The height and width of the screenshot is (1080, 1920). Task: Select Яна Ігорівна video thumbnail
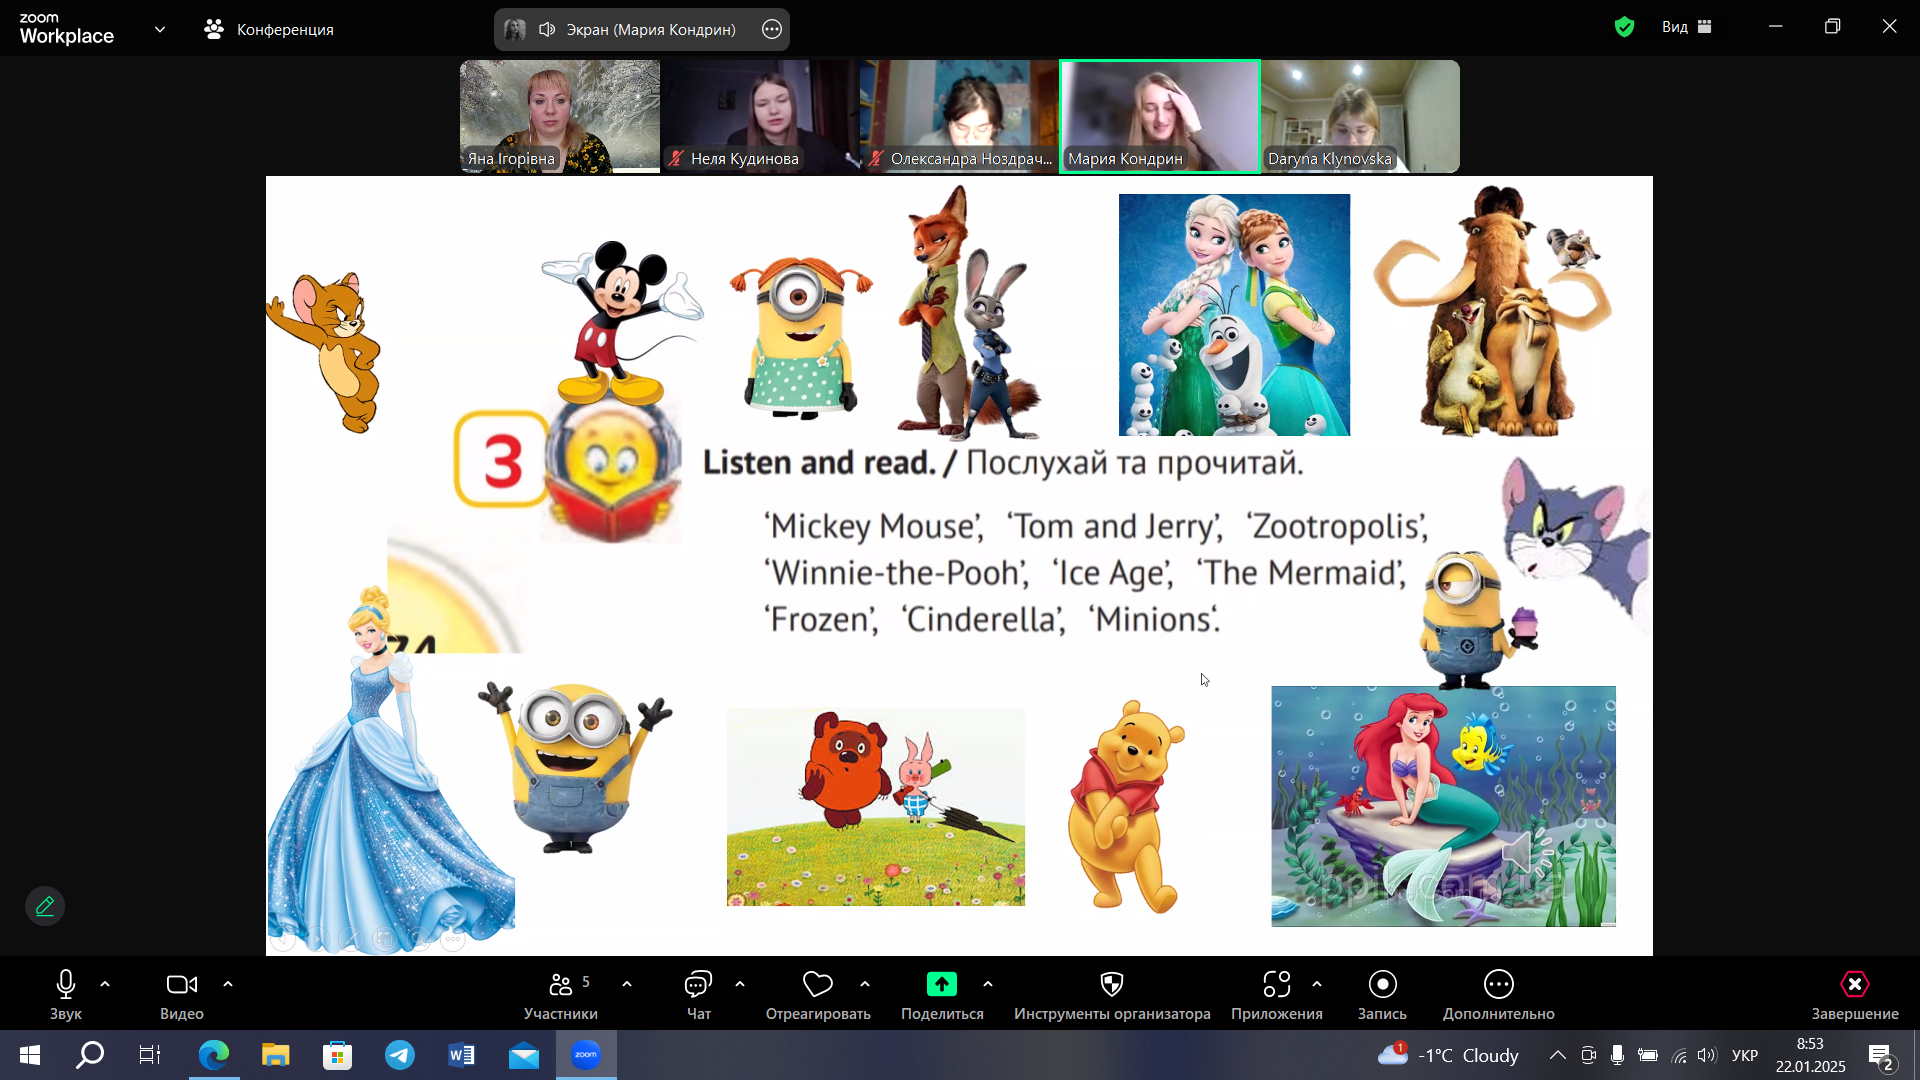[x=560, y=116]
